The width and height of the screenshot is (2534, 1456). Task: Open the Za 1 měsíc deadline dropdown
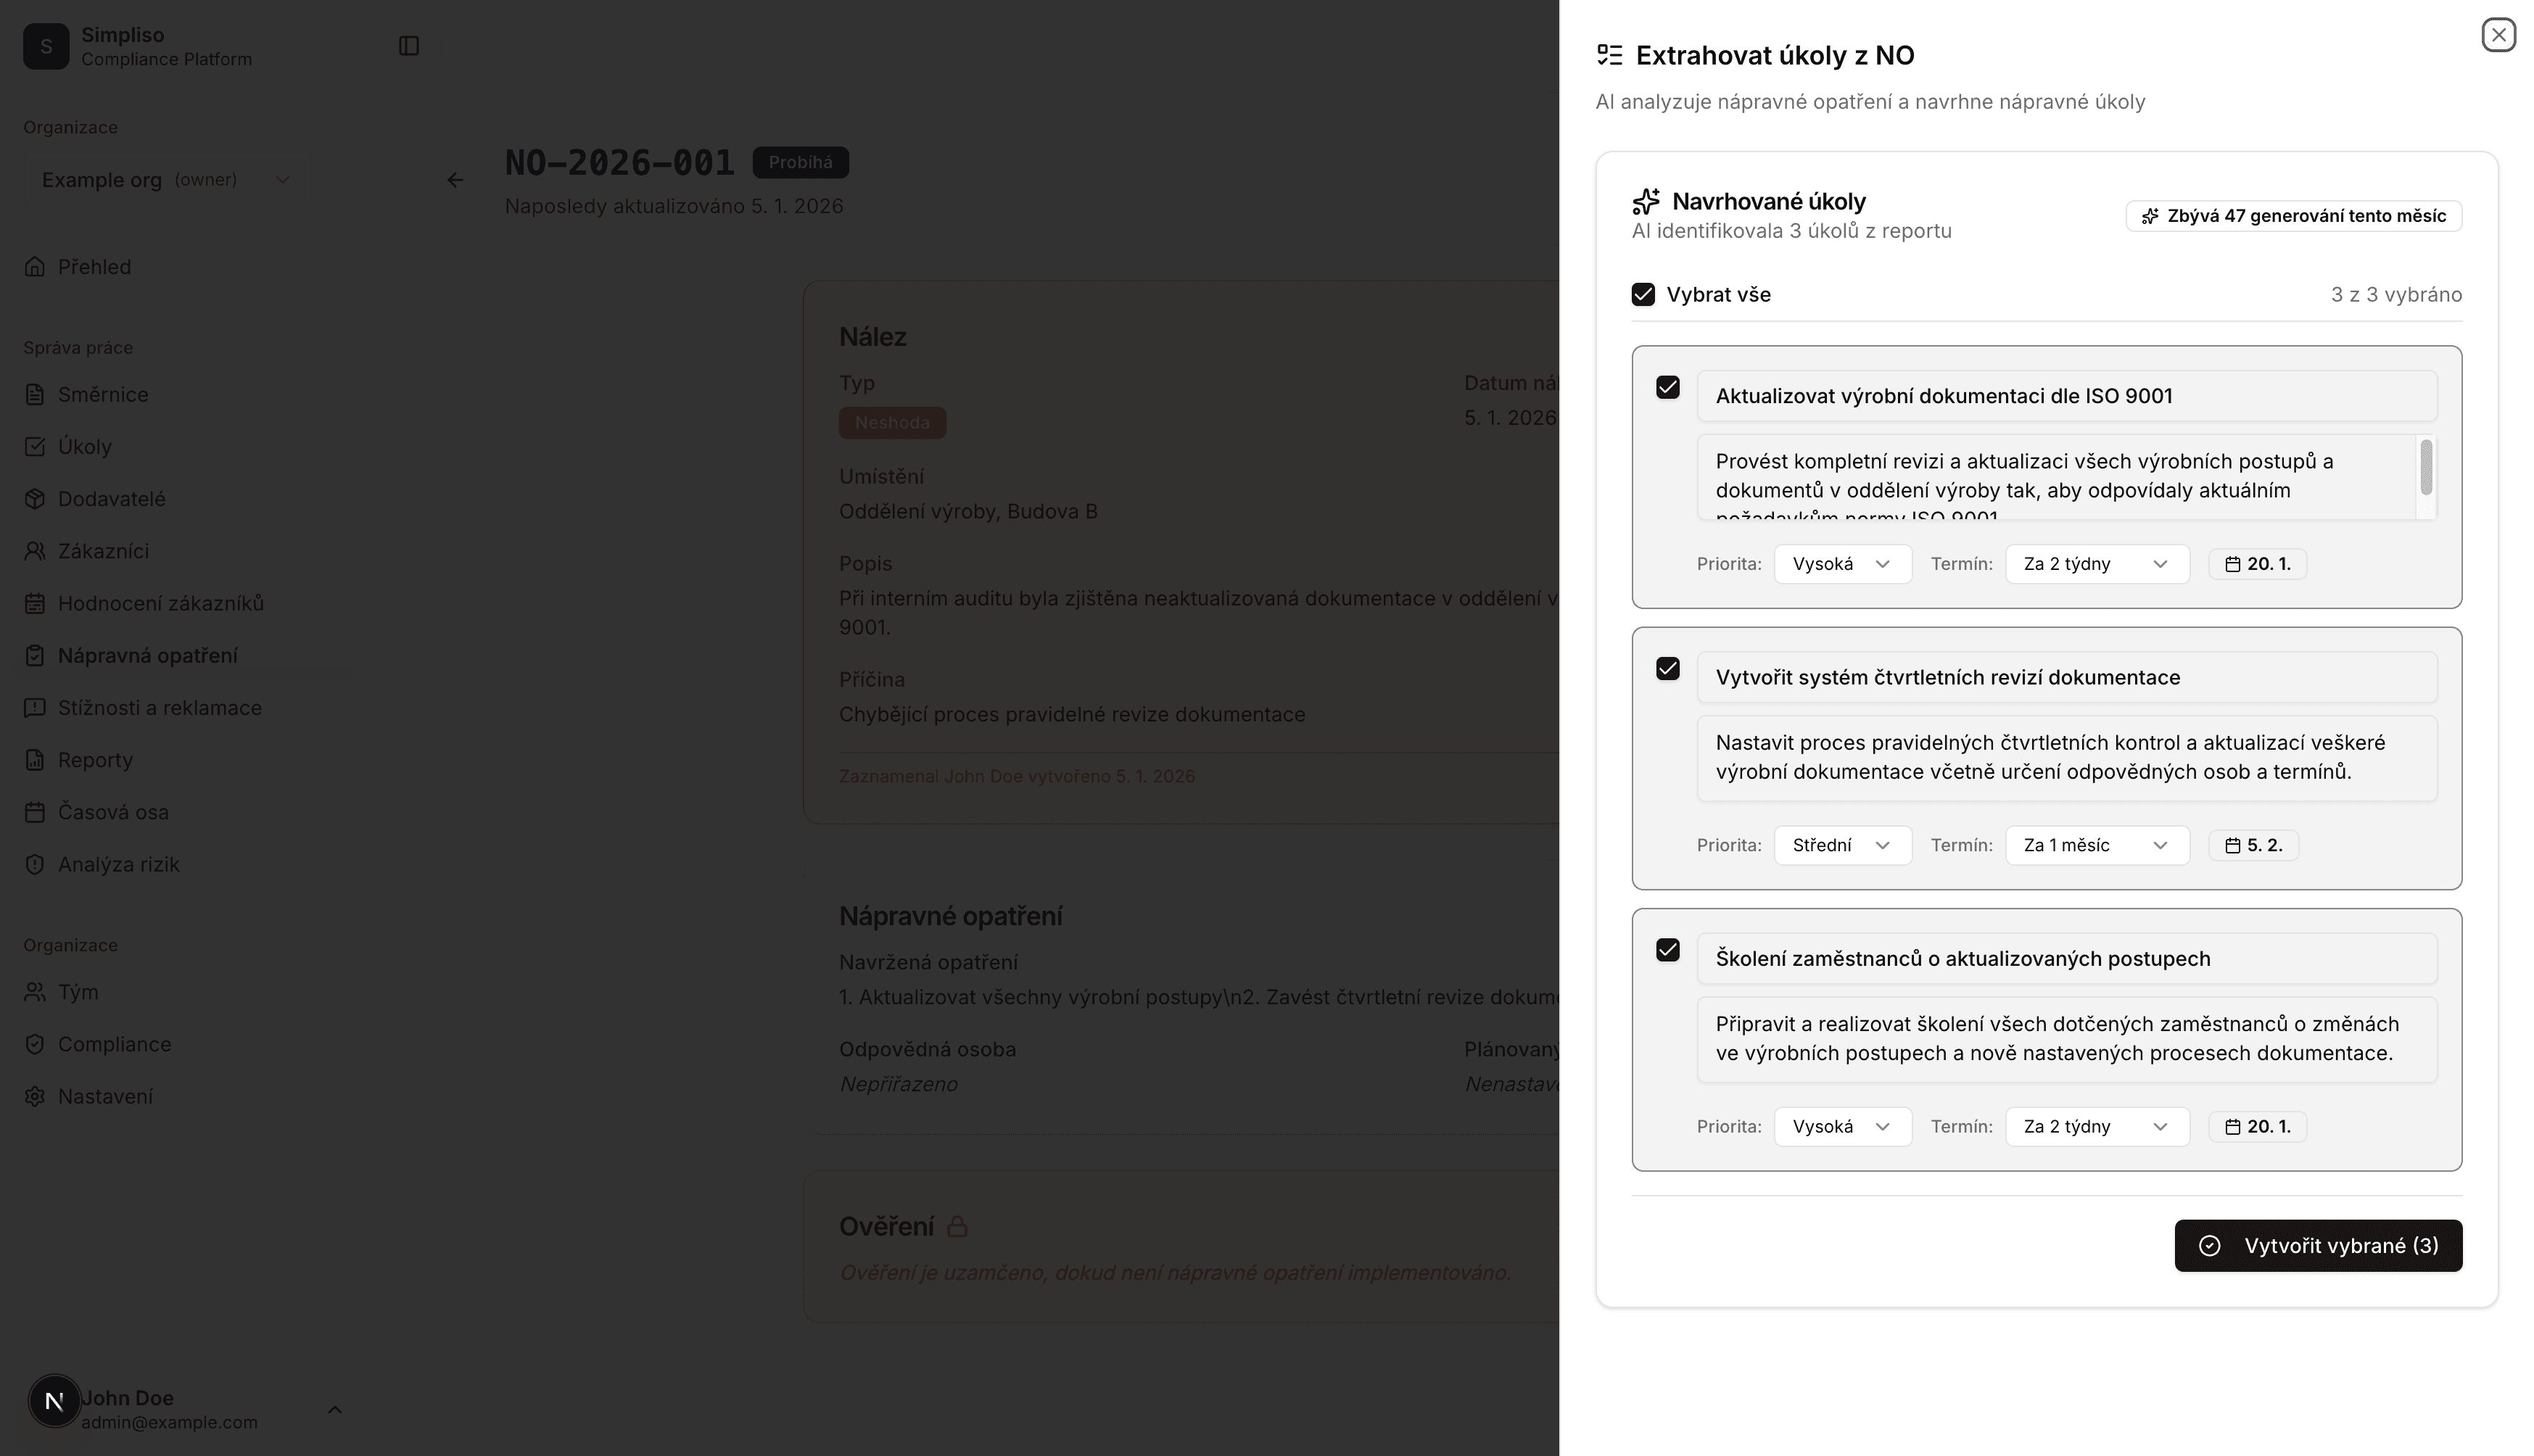point(2096,845)
